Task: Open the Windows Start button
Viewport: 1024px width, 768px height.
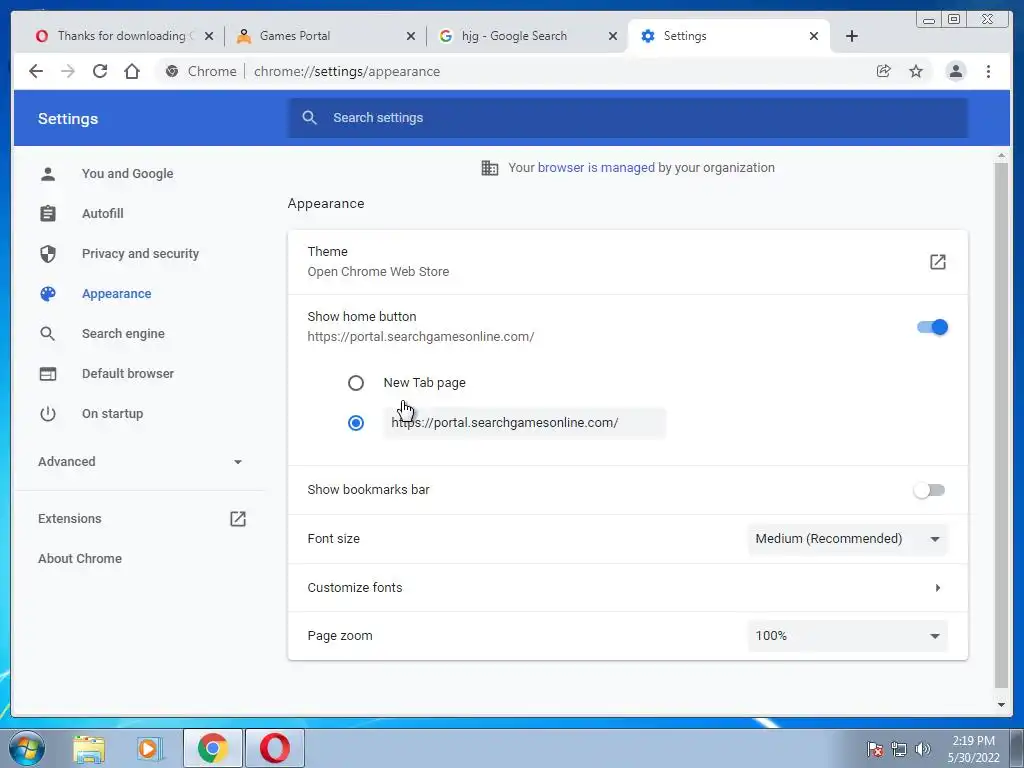Action: click(x=27, y=748)
